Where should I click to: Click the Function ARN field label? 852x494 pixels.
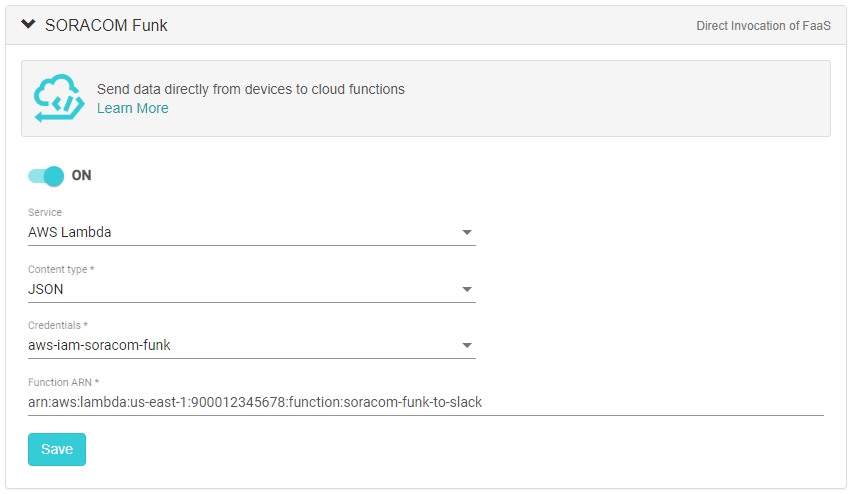tap(63, 383)
